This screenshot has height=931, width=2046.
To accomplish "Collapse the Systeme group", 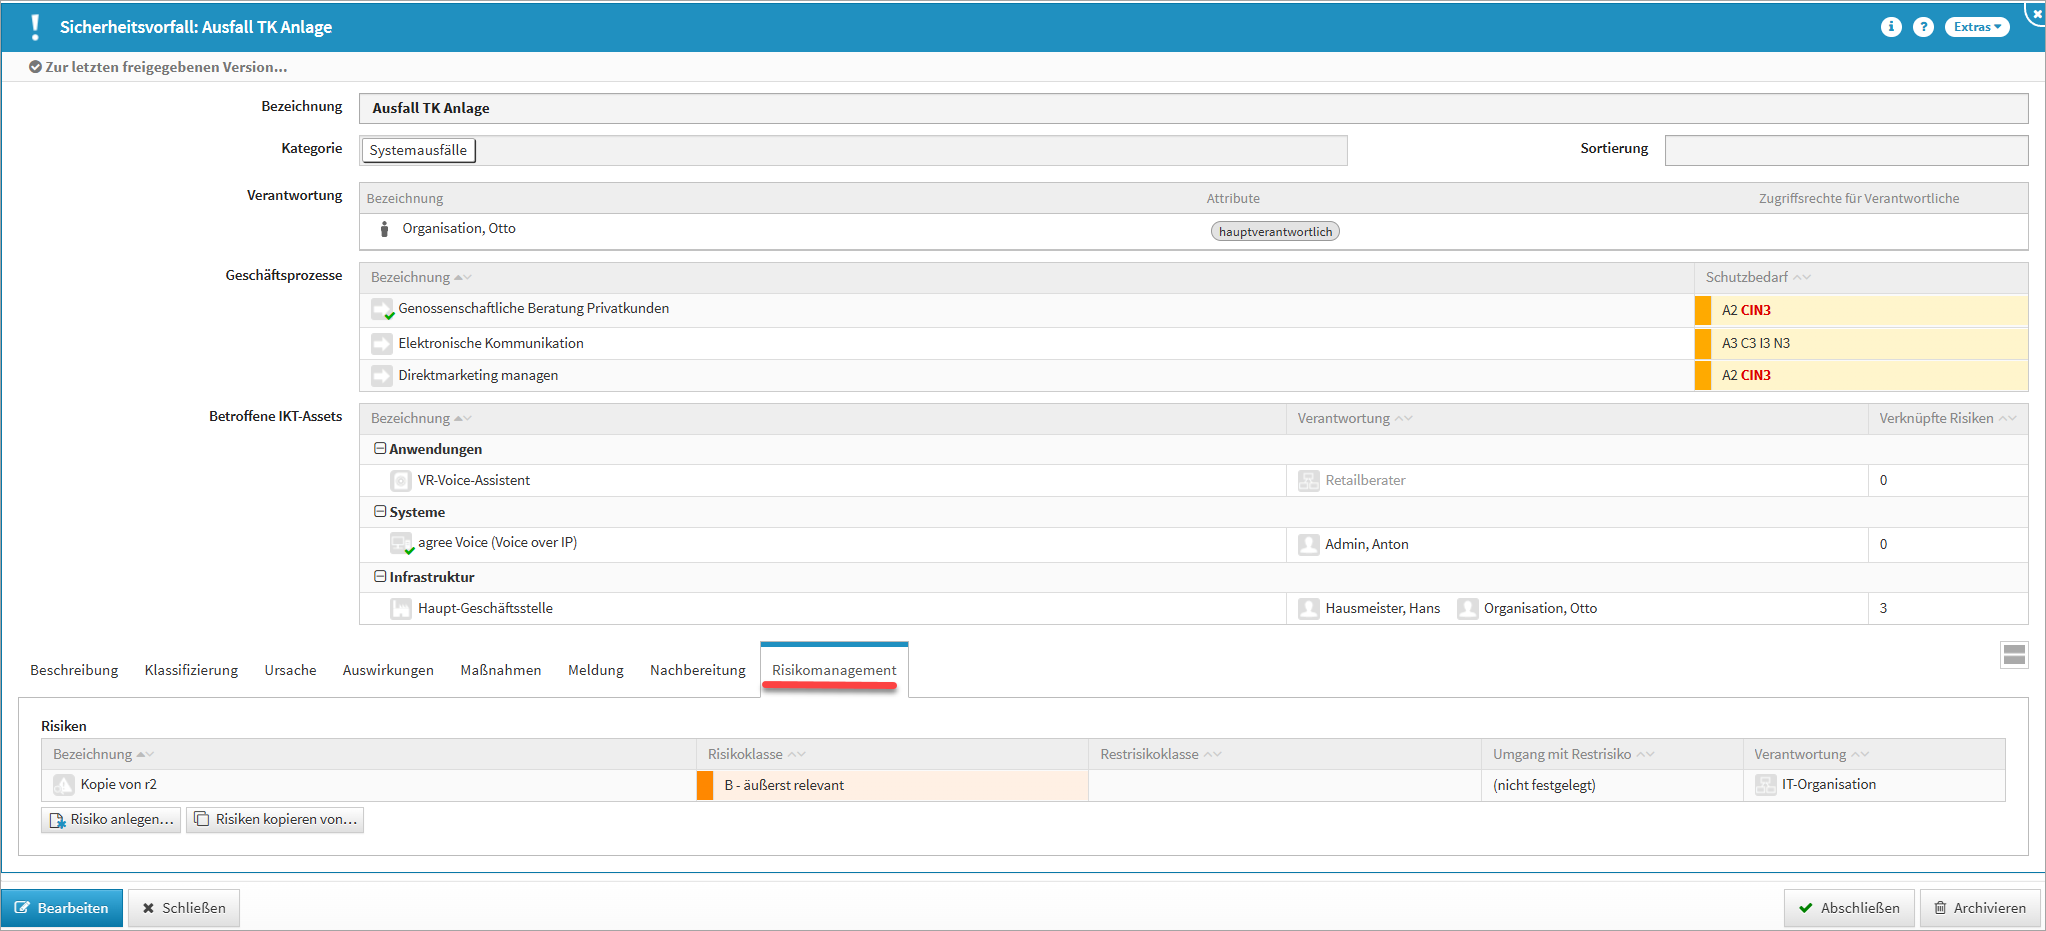I will 380,512.
